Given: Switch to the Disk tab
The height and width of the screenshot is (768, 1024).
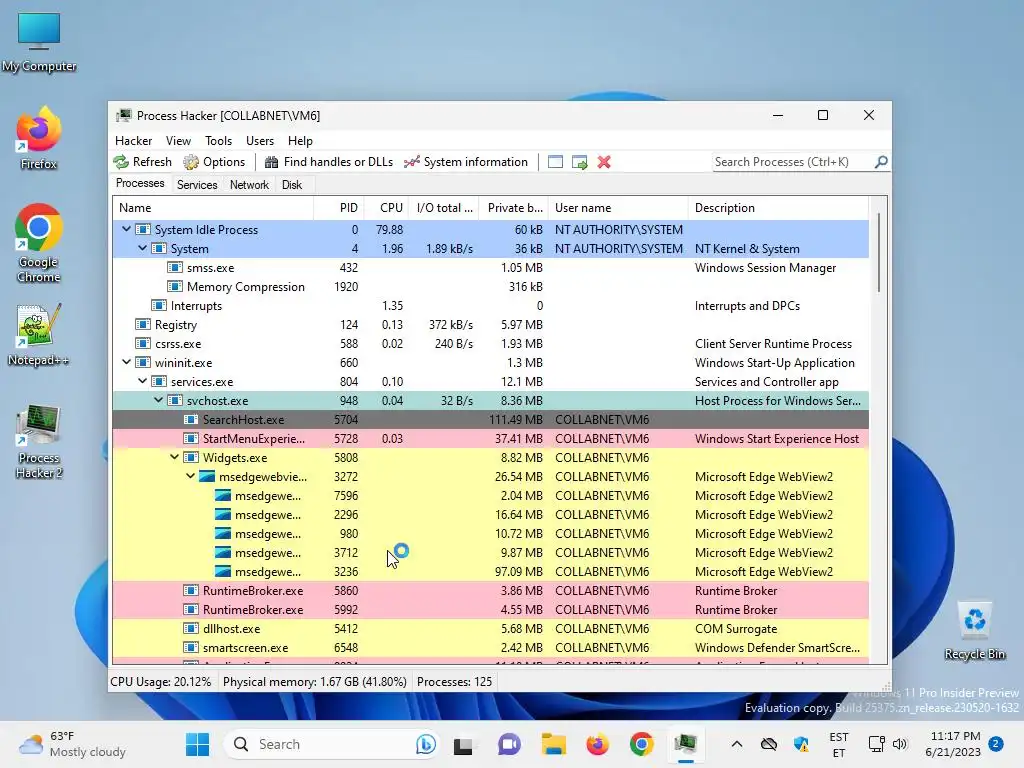Looking at the screenshot, I should [x=292, y=185].
